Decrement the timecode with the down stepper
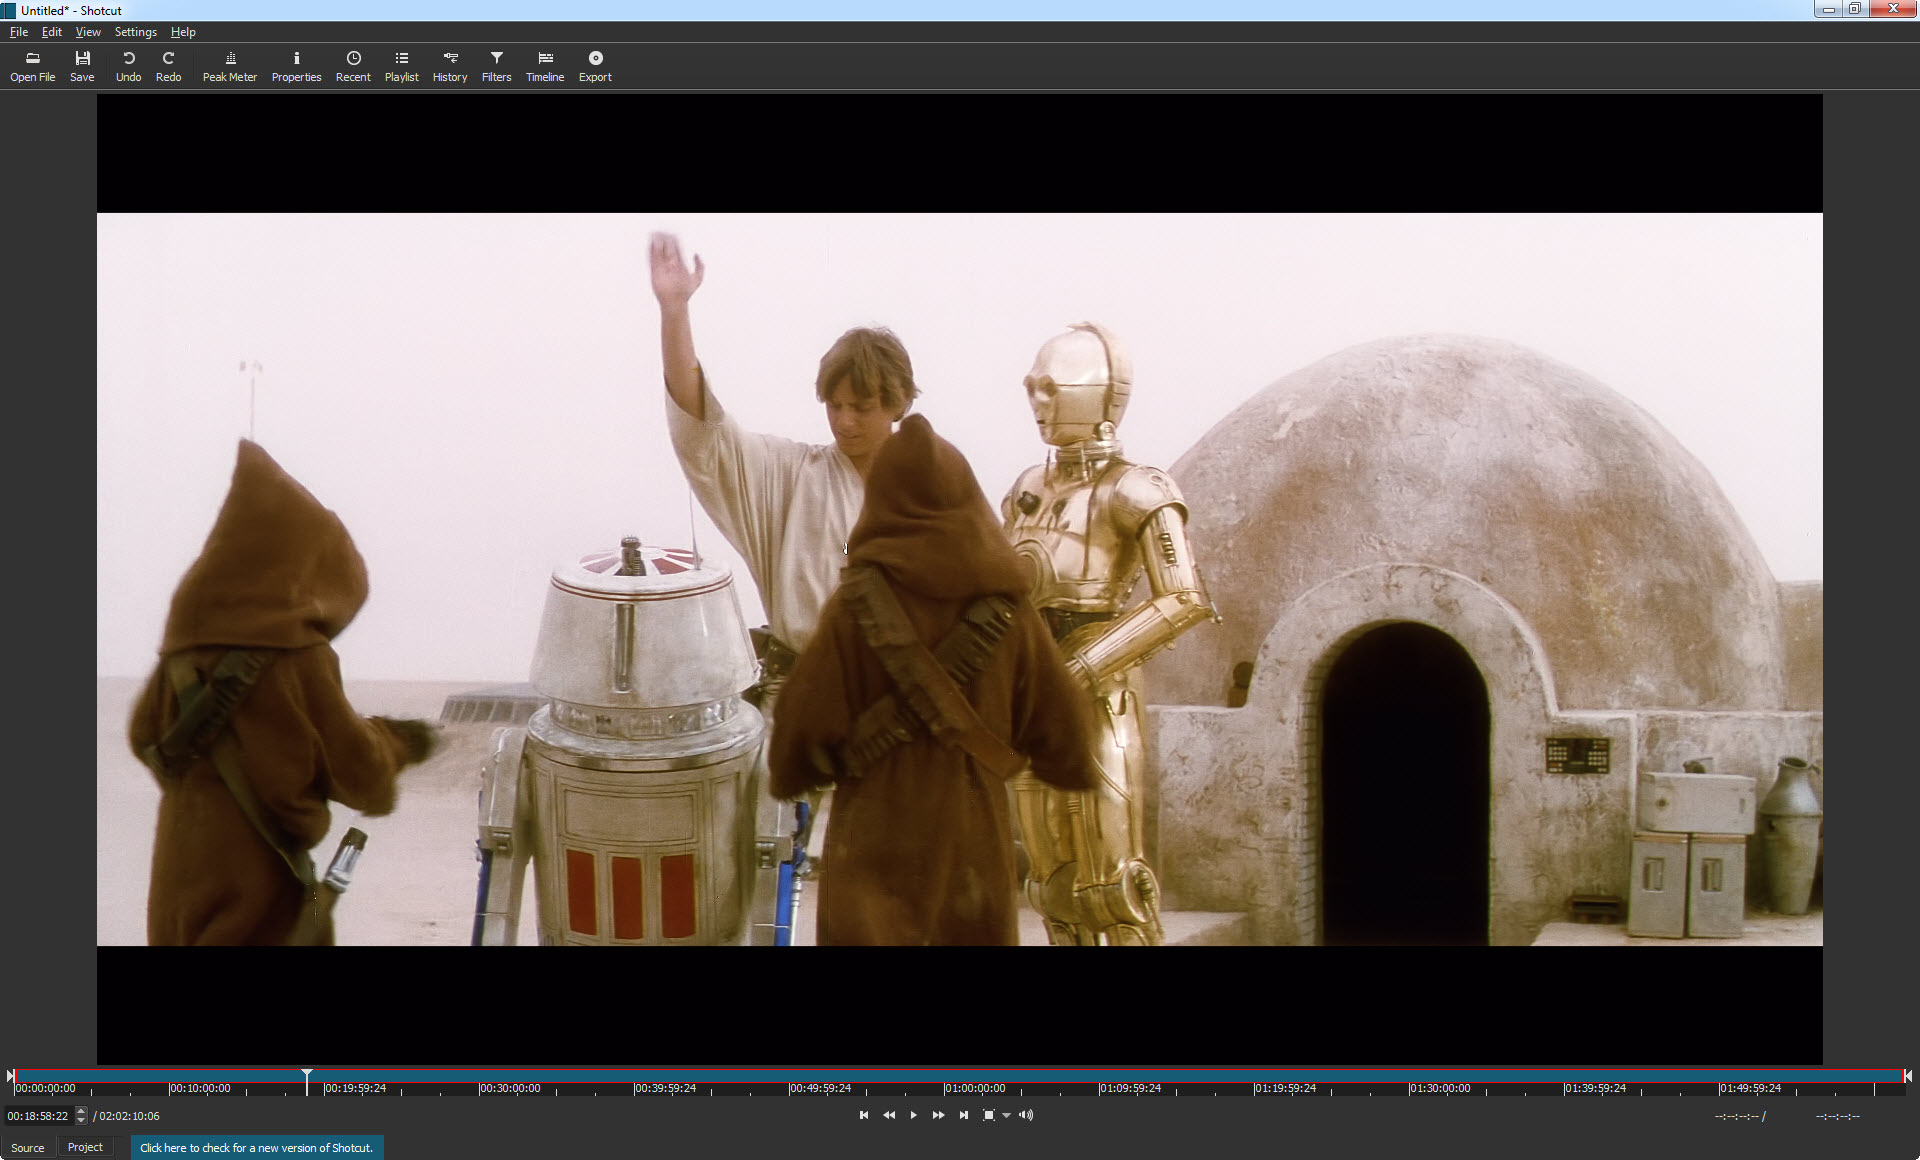 [x=81, y=1120]
